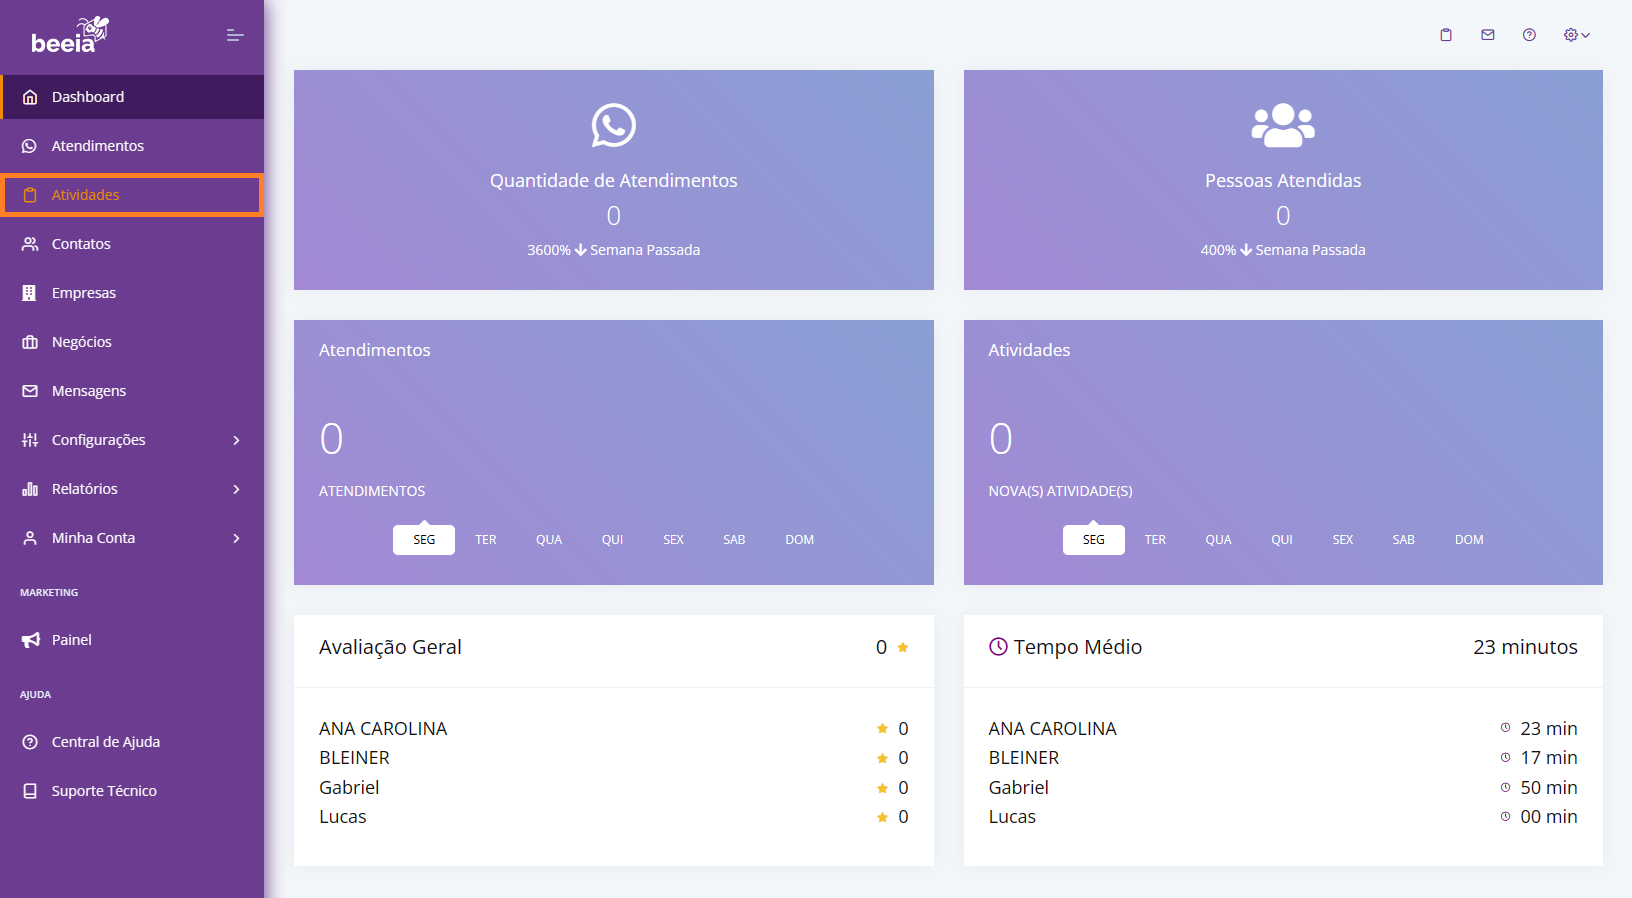The image size is (1632, 898).
Task: Click the '17 min' value for BLEINER
Action: click(1549, 758)
